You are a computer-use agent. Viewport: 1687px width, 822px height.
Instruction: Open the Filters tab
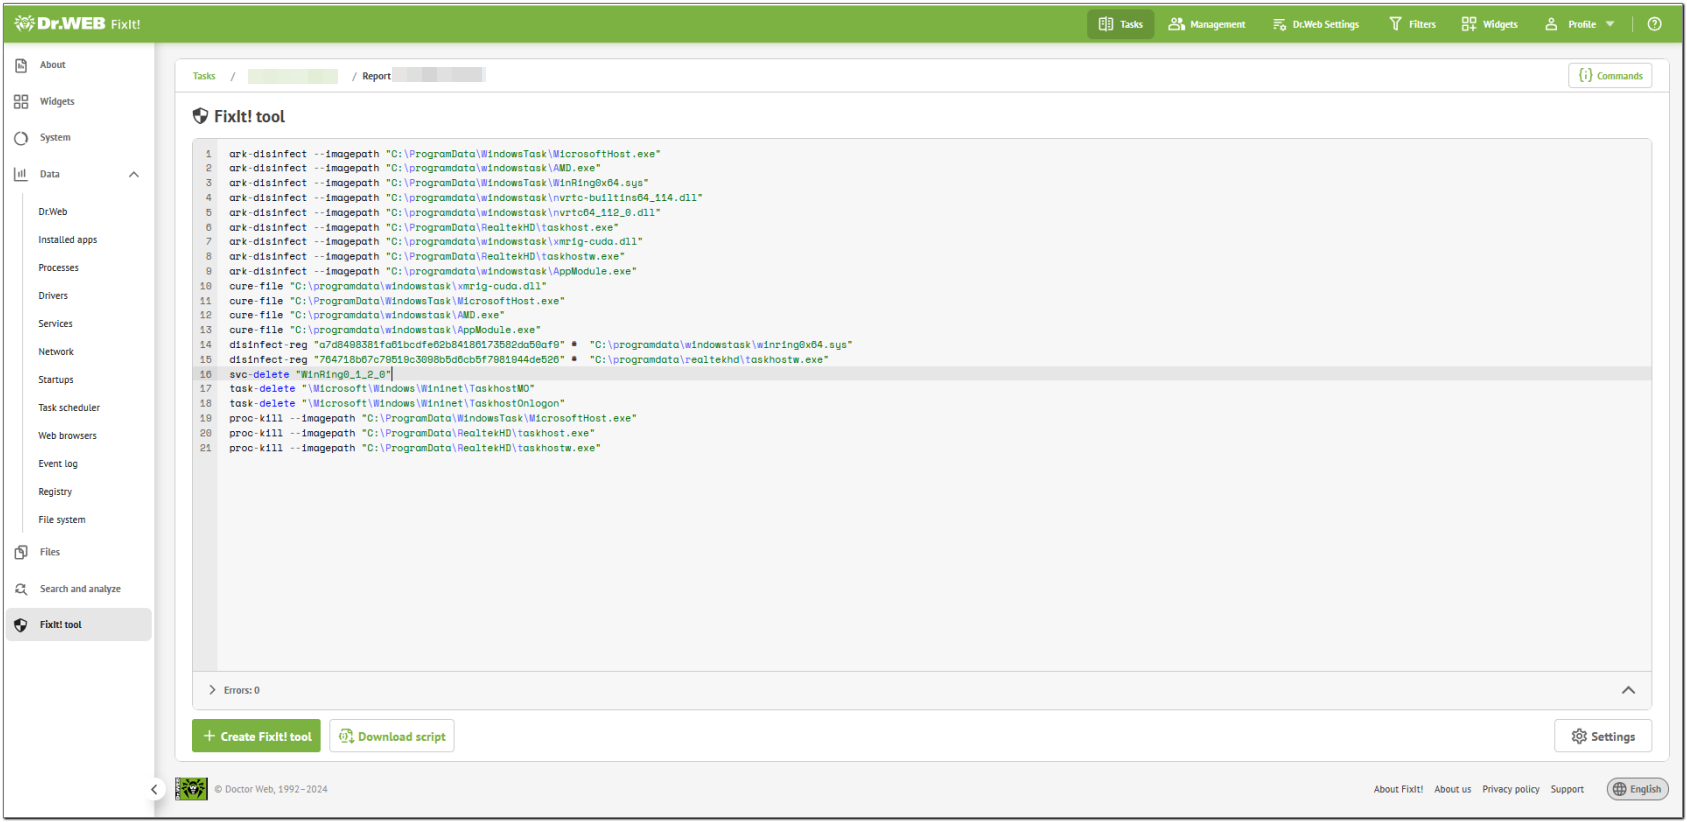point(1412,24)
